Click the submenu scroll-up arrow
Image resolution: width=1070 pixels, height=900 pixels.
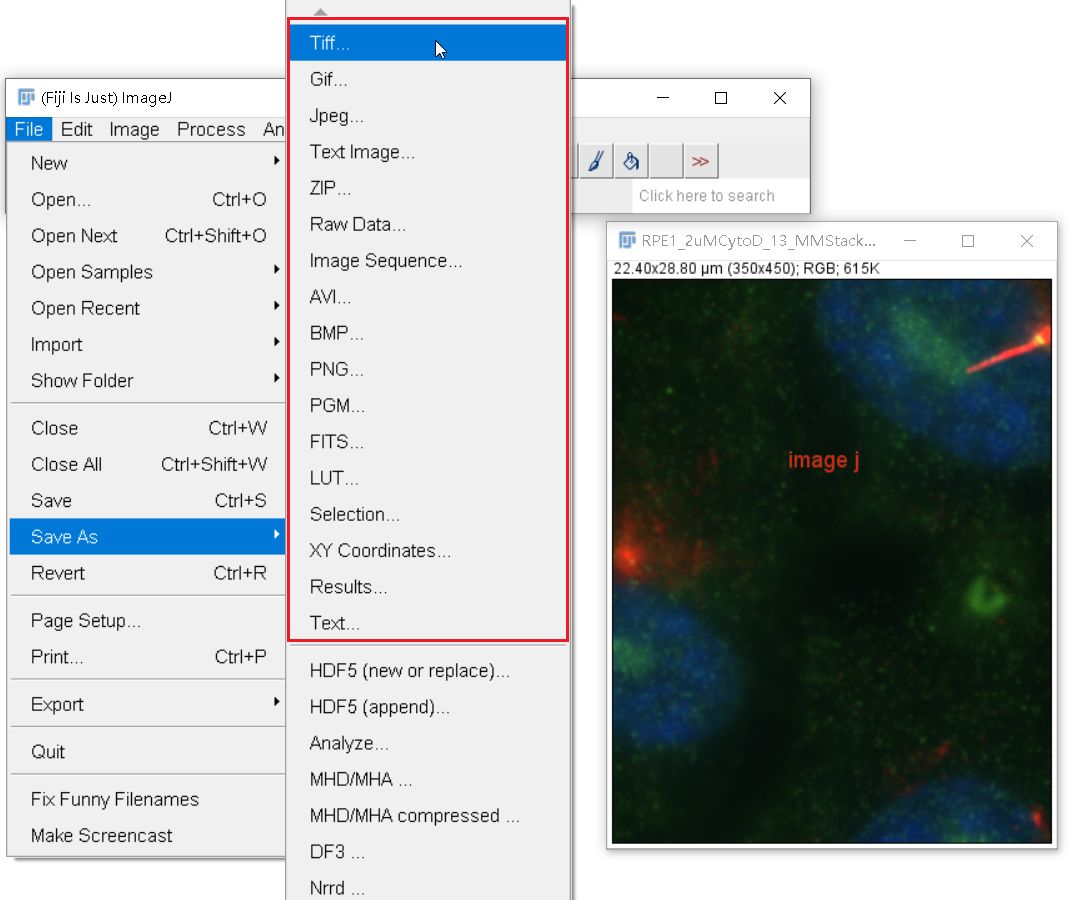321,12
